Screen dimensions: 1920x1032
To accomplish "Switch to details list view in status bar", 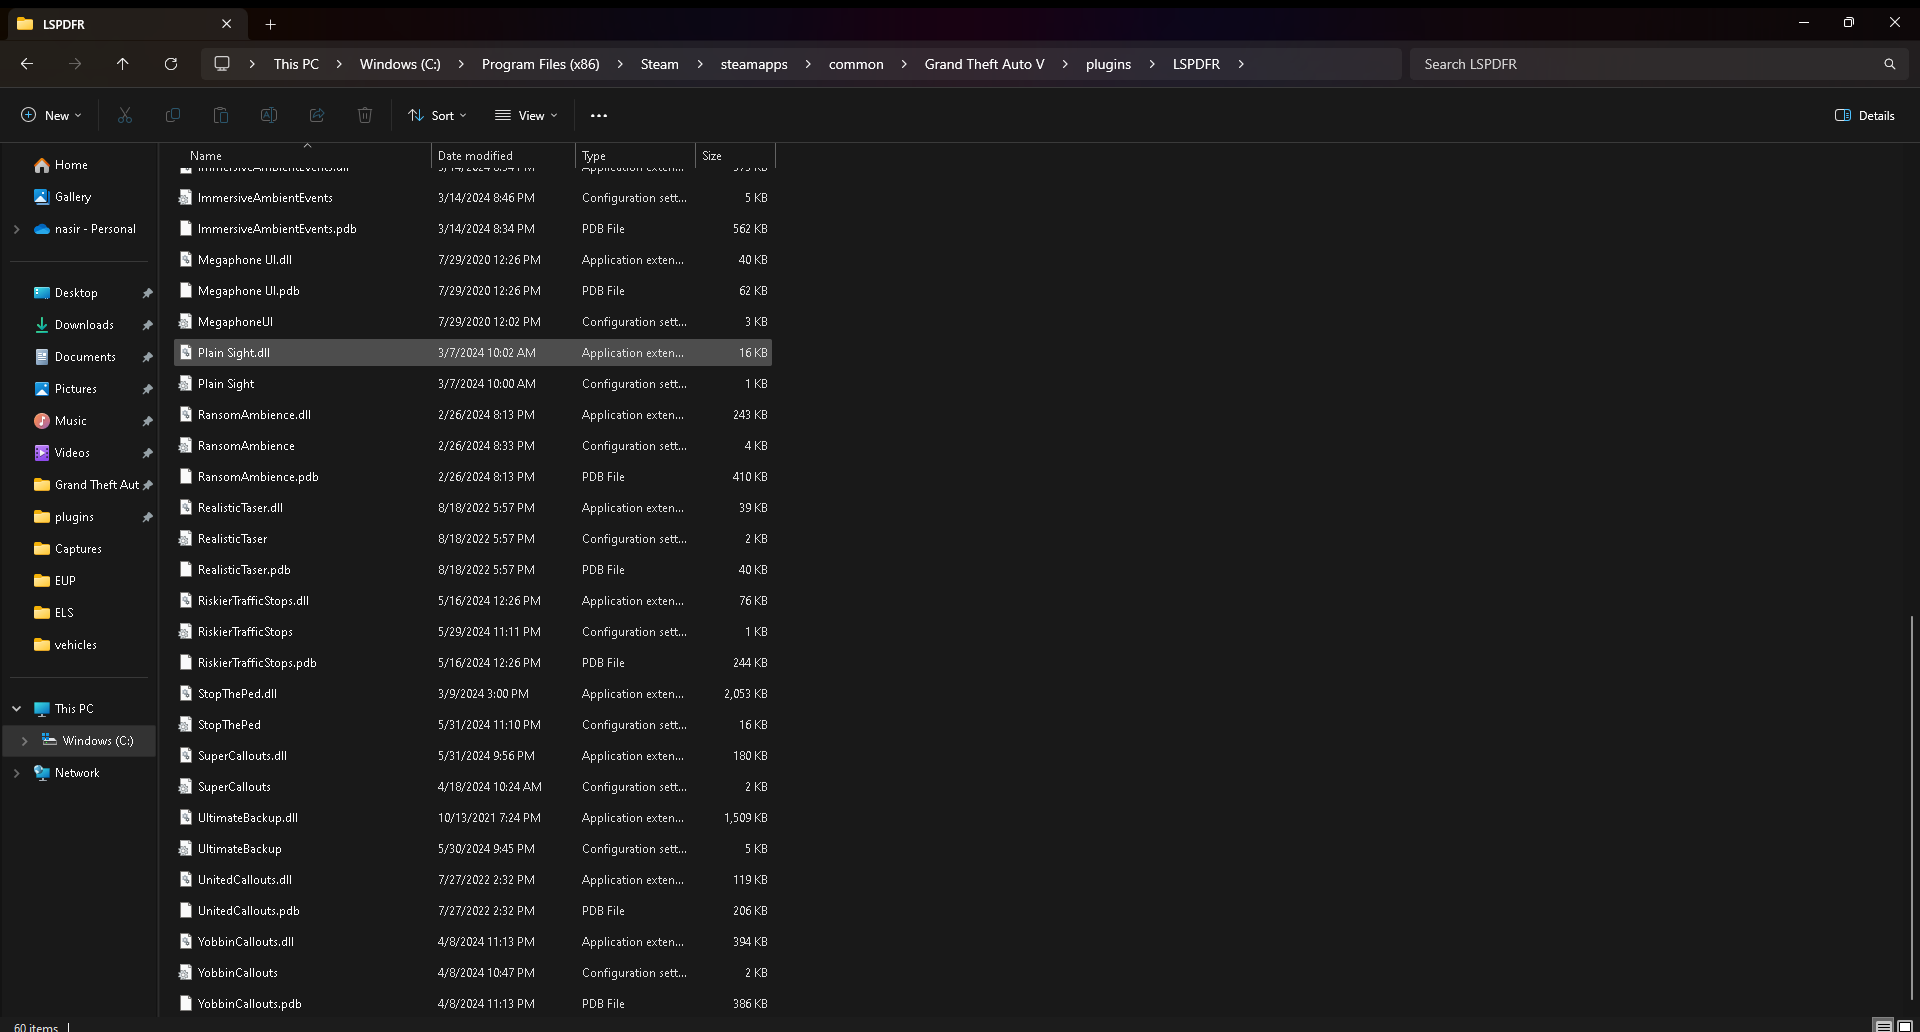I will 1883,1026.
